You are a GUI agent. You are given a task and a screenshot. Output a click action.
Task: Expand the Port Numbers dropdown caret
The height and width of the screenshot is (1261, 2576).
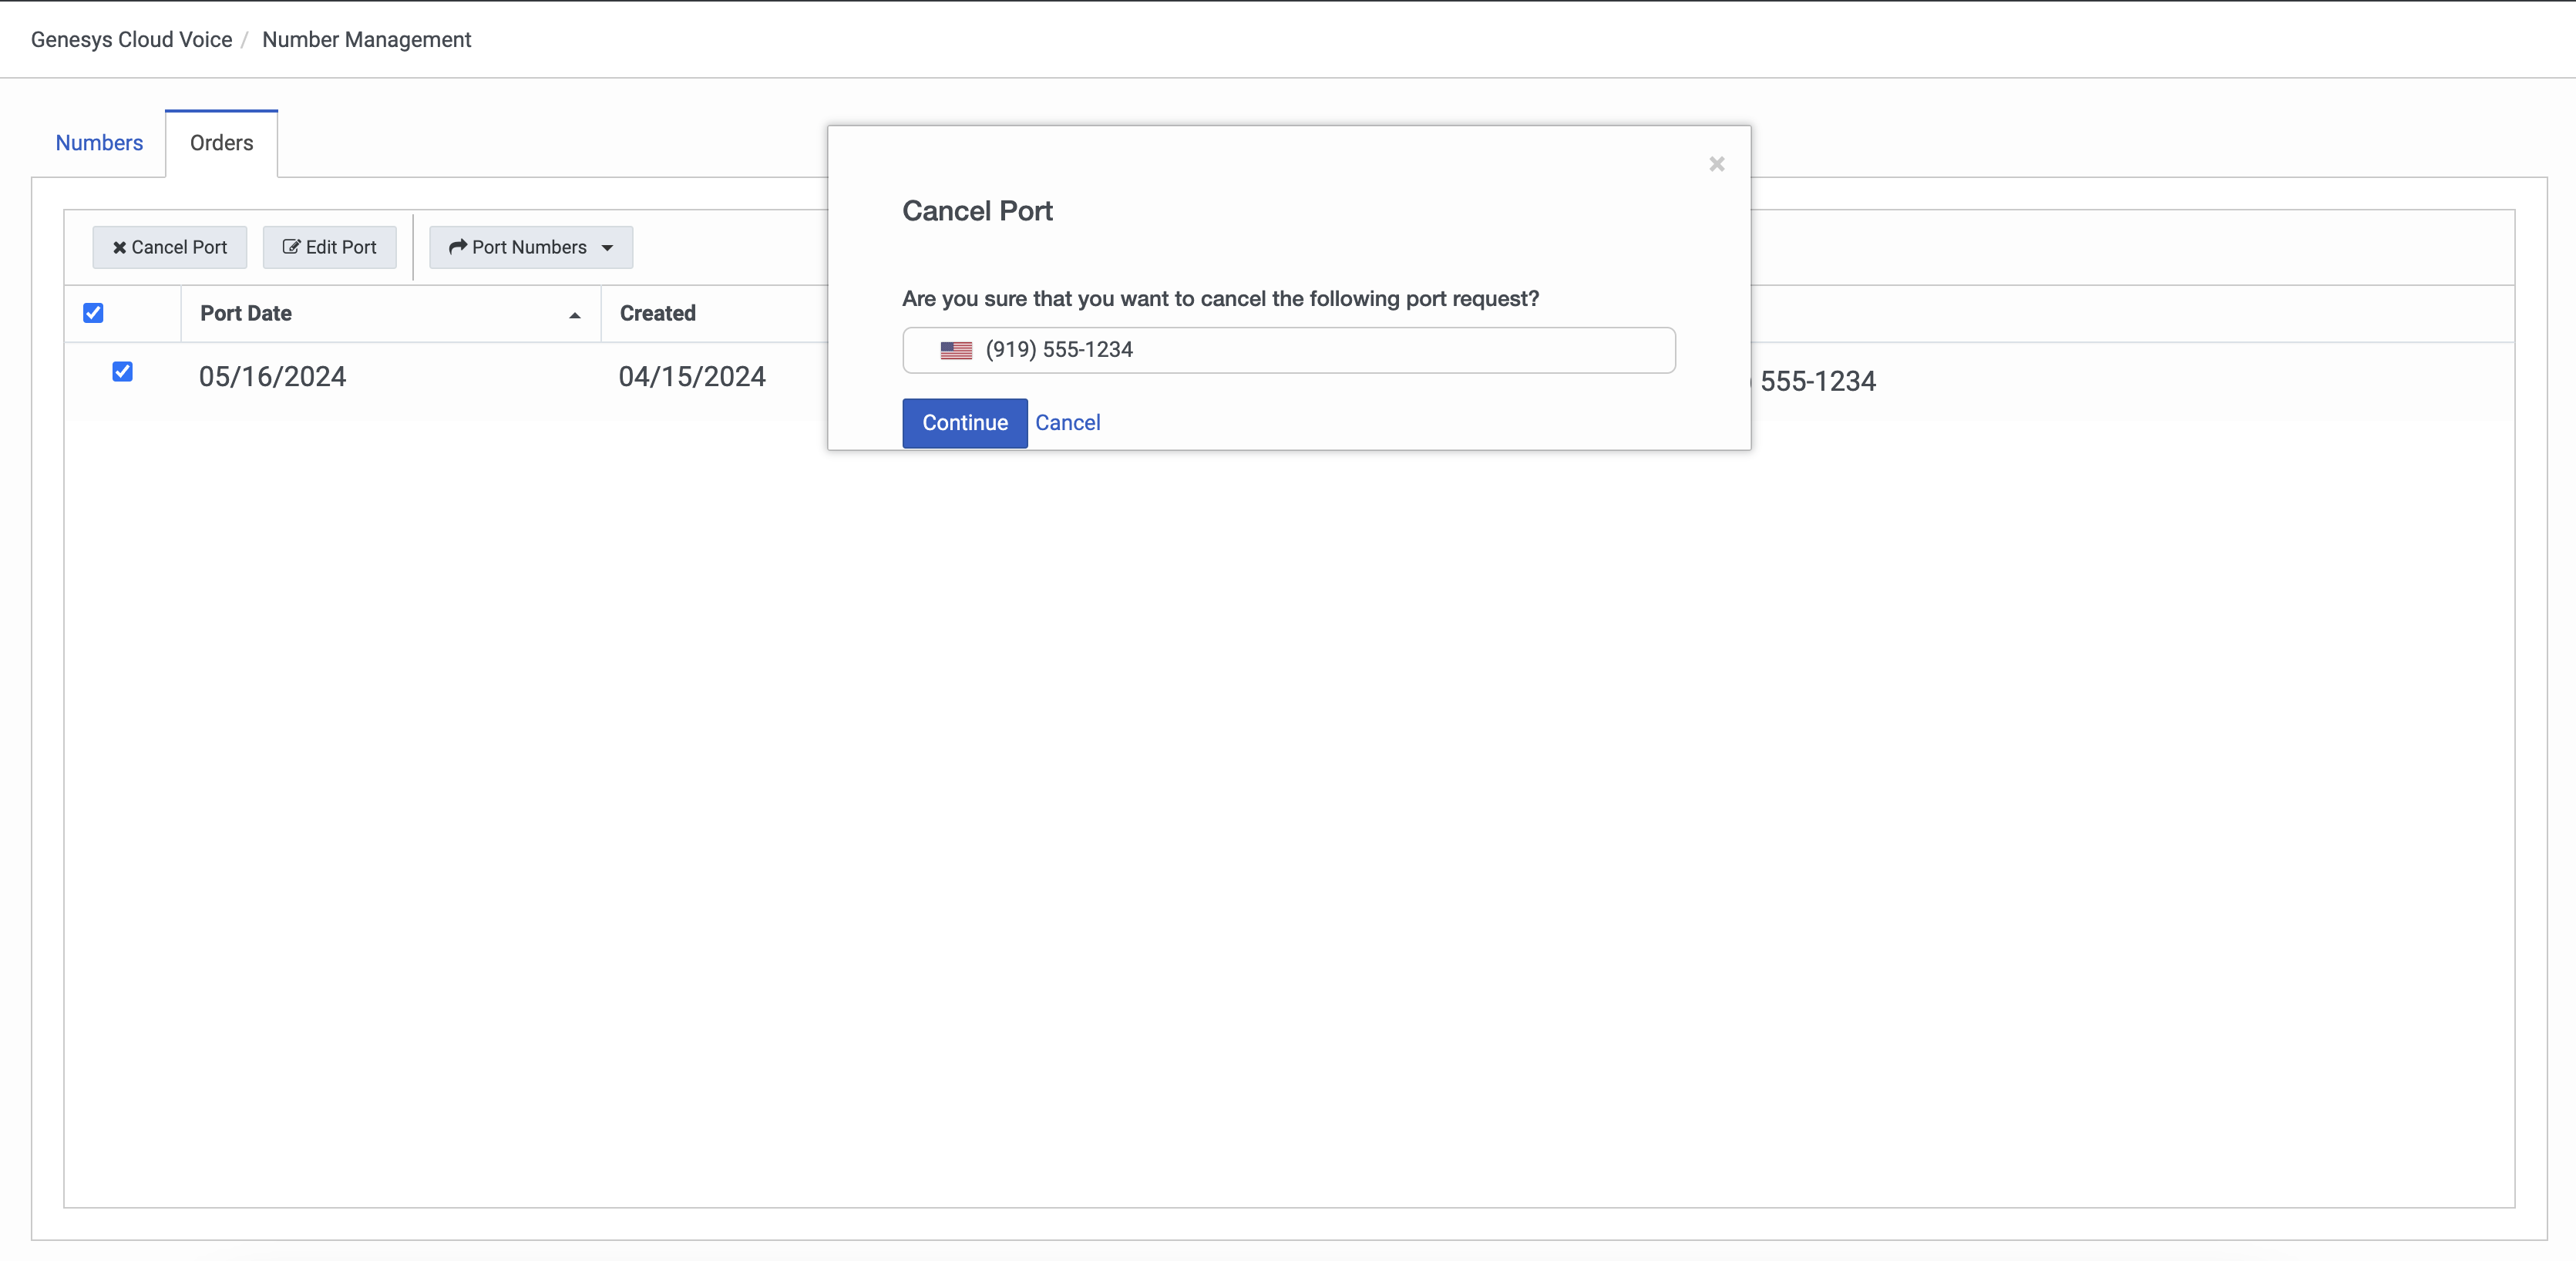[x=607, y=248]
